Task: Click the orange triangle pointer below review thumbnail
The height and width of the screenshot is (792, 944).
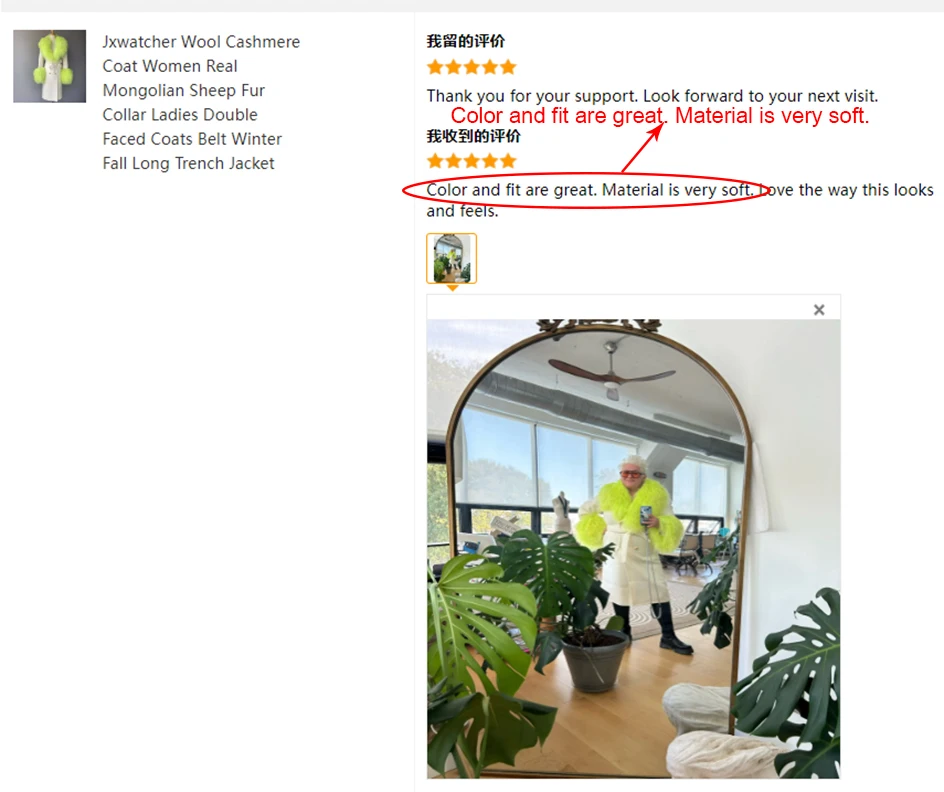Action: pyautogui.click(x=452, y=288)
